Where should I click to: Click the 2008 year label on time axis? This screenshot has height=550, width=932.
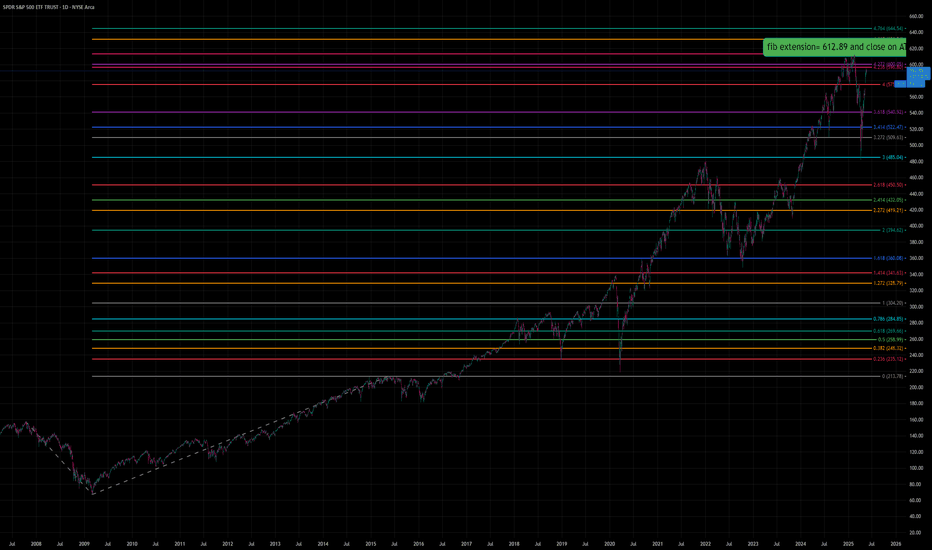click(x=36, y=544)
